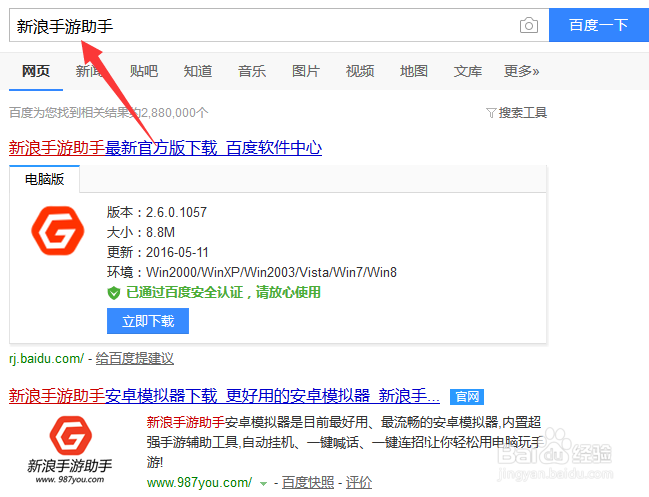Select the 网页 tab
Screen dimensions: 649x497
(36, 71)
